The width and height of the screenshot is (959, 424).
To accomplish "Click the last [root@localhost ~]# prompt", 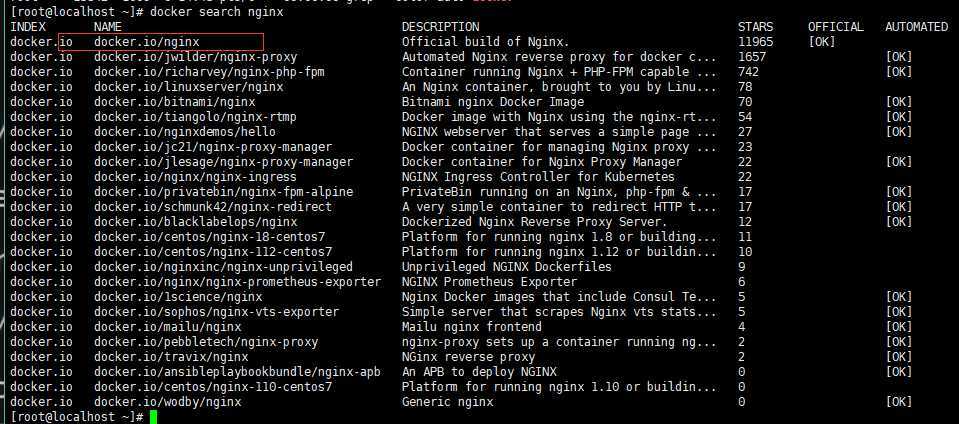I will pos(78,417).
